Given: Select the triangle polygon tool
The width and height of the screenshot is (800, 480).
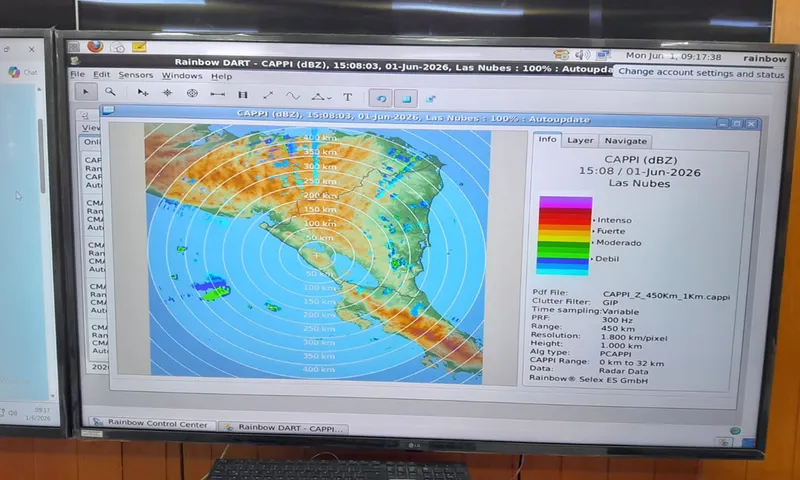Looking at the screenshot, I should (x=318, y=96).
